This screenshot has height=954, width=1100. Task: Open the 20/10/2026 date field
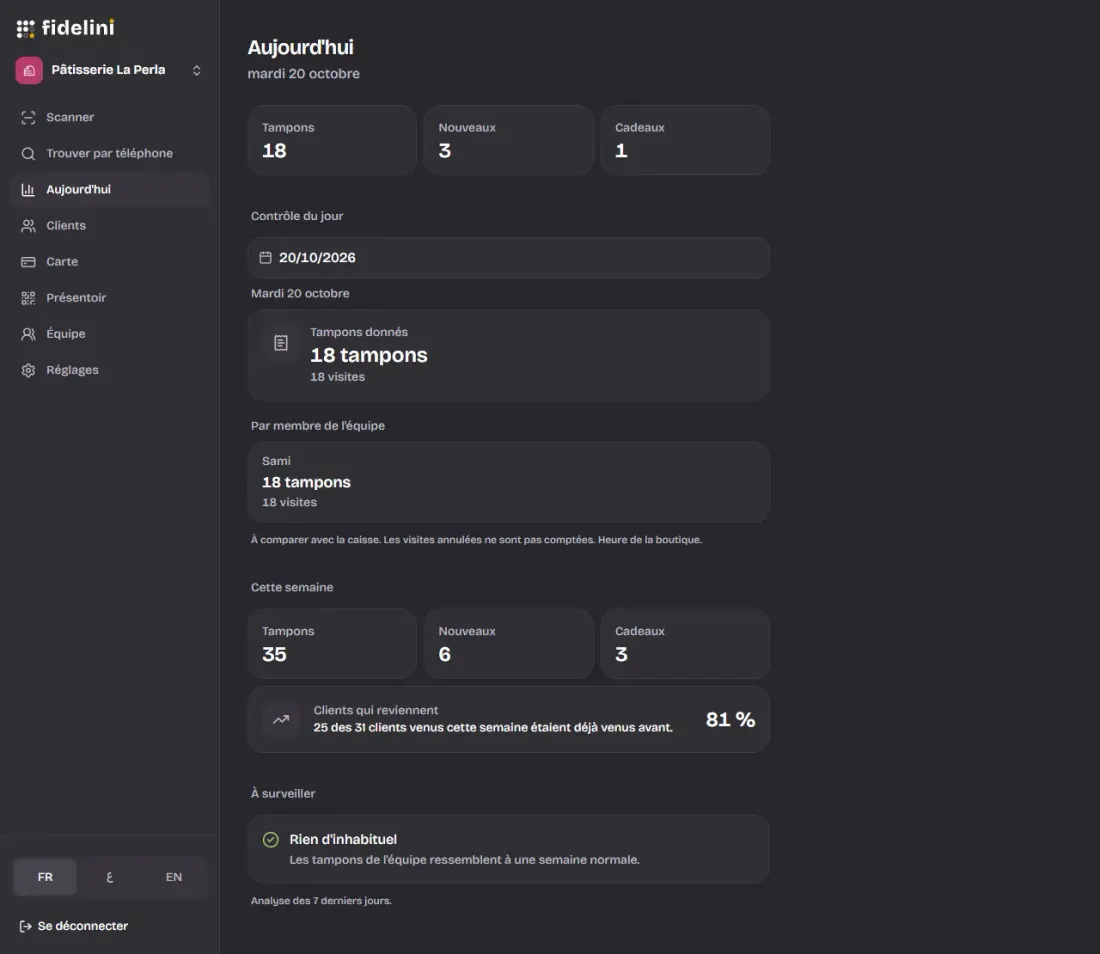coord(509,257)
